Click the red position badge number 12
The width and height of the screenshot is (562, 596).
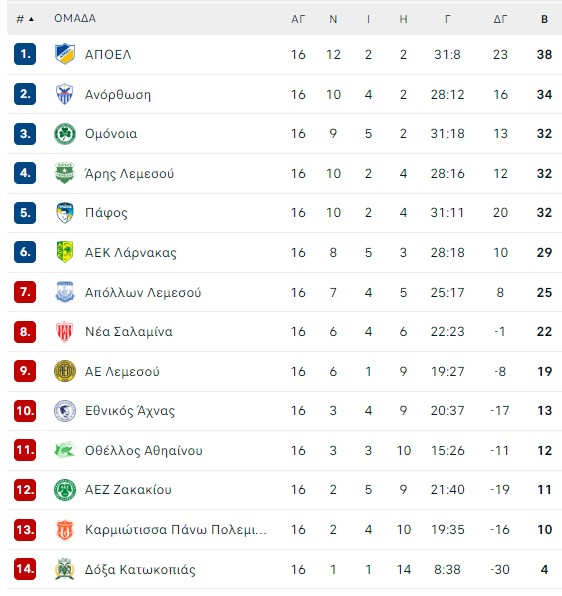[x=25, y=490]
